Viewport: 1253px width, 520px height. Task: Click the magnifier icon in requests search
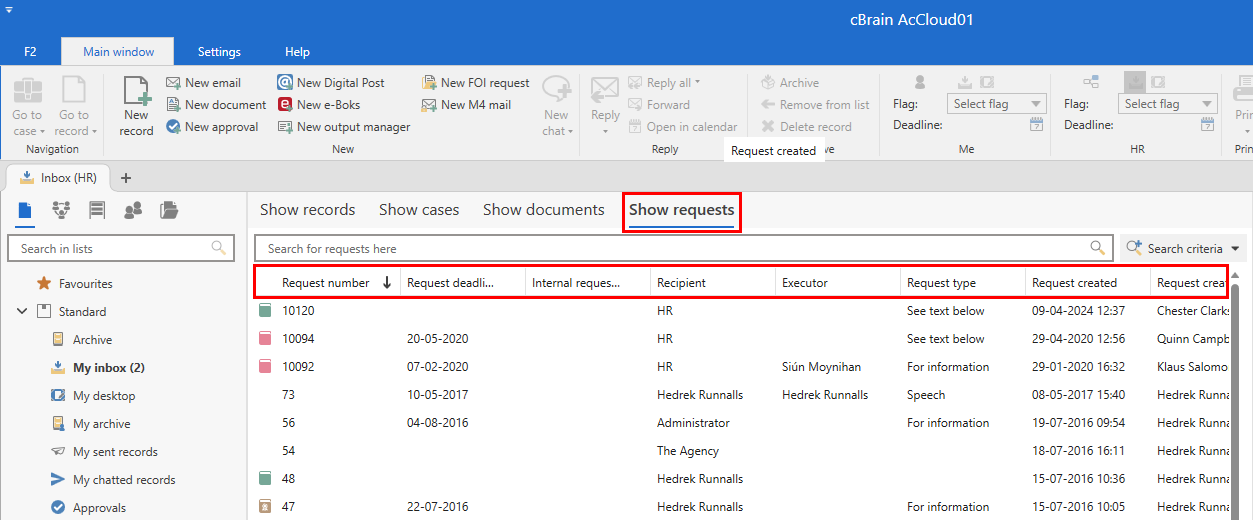pos(1098,248)
